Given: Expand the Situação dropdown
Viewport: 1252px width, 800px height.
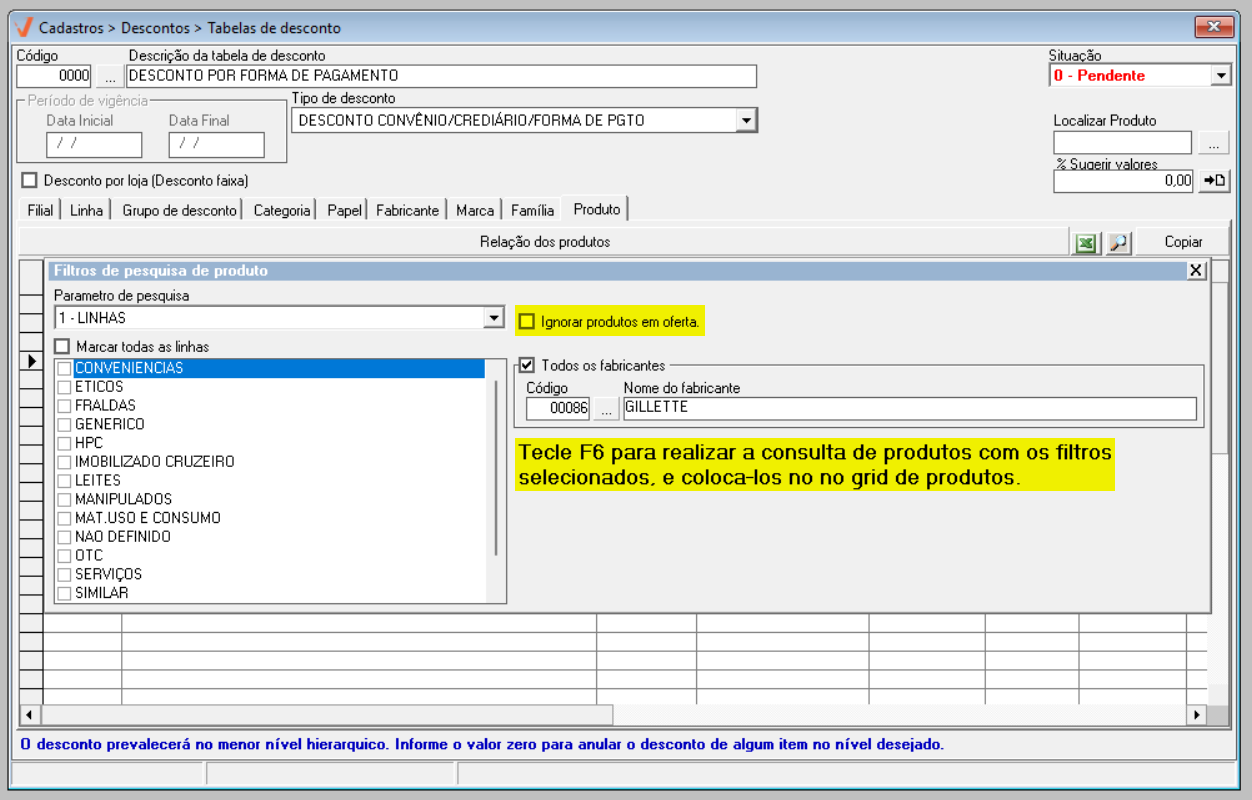Looking at the screenshot, I should (1220, 76).
